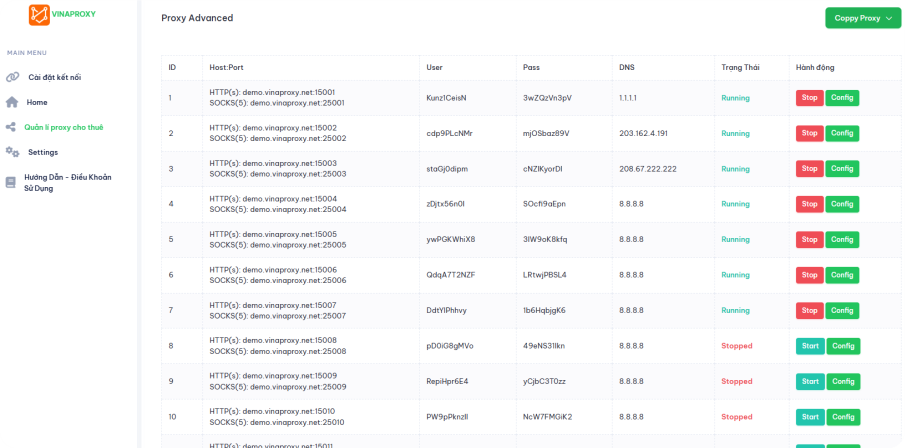
Task: Click the Trạng Thái column header
Action: 741,68
